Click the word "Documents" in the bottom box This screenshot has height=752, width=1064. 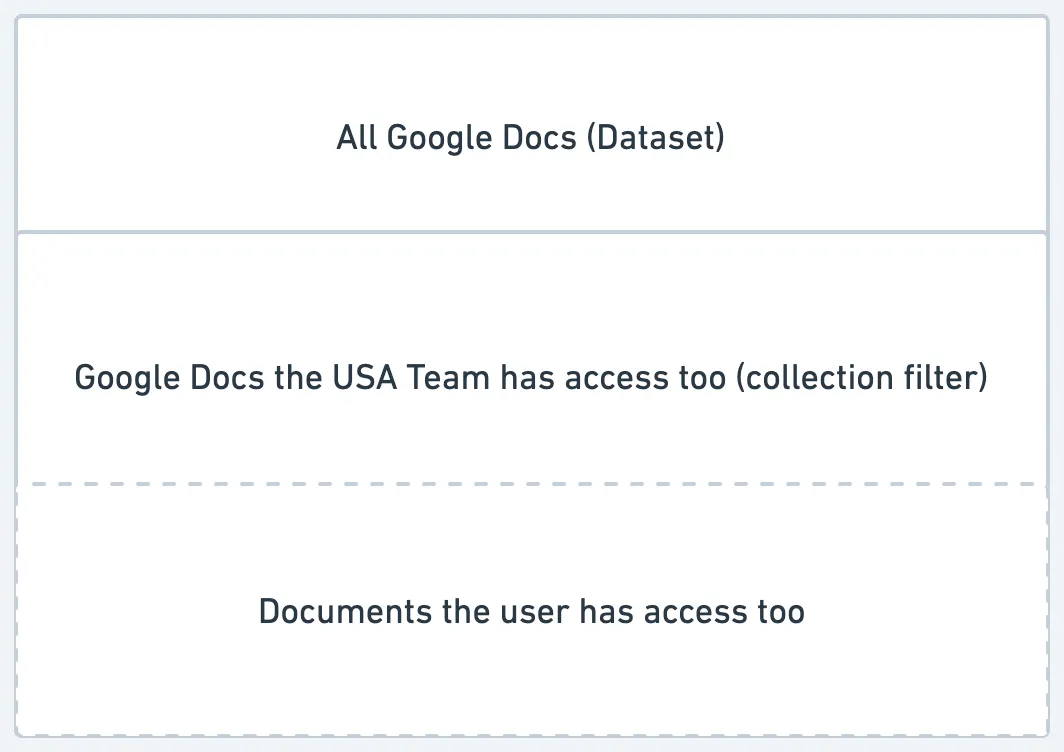point(345,612)
